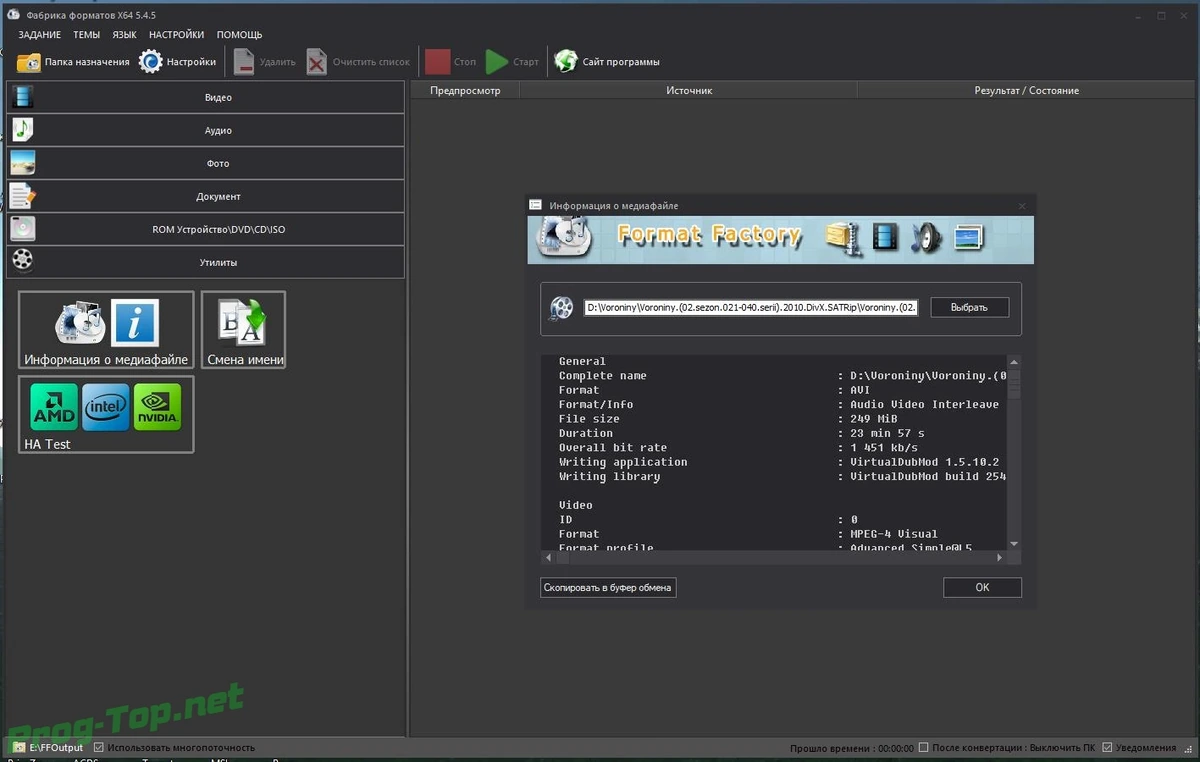Click the Выбрать button in dialog

(x=969, y=307)
